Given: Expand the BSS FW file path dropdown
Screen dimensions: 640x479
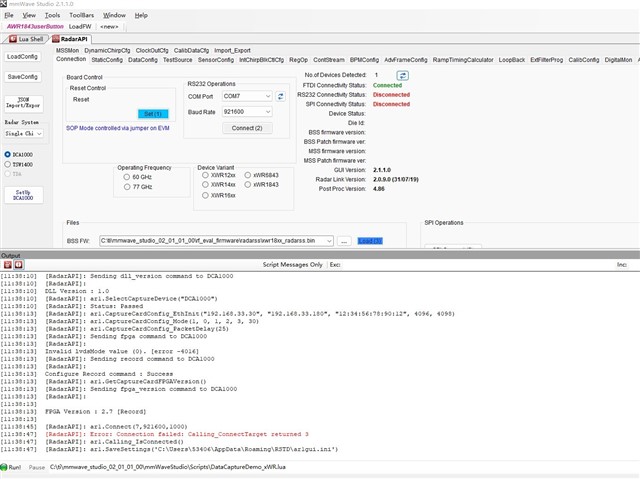Looking at the screenshot, I should pyautogui.click(x=329, y=241).
